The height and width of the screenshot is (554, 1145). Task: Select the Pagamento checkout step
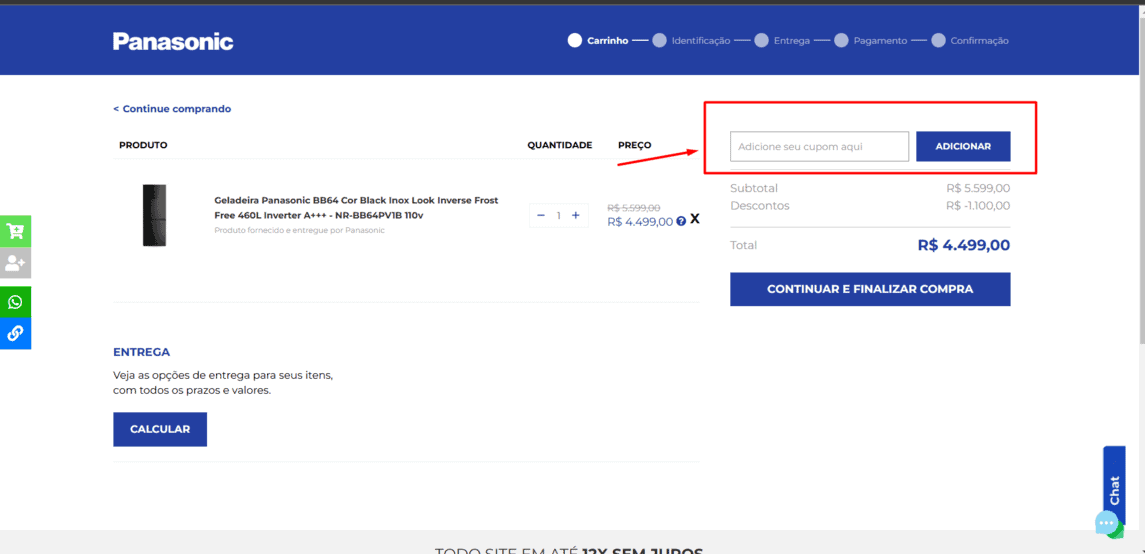[x=870, y=41]
